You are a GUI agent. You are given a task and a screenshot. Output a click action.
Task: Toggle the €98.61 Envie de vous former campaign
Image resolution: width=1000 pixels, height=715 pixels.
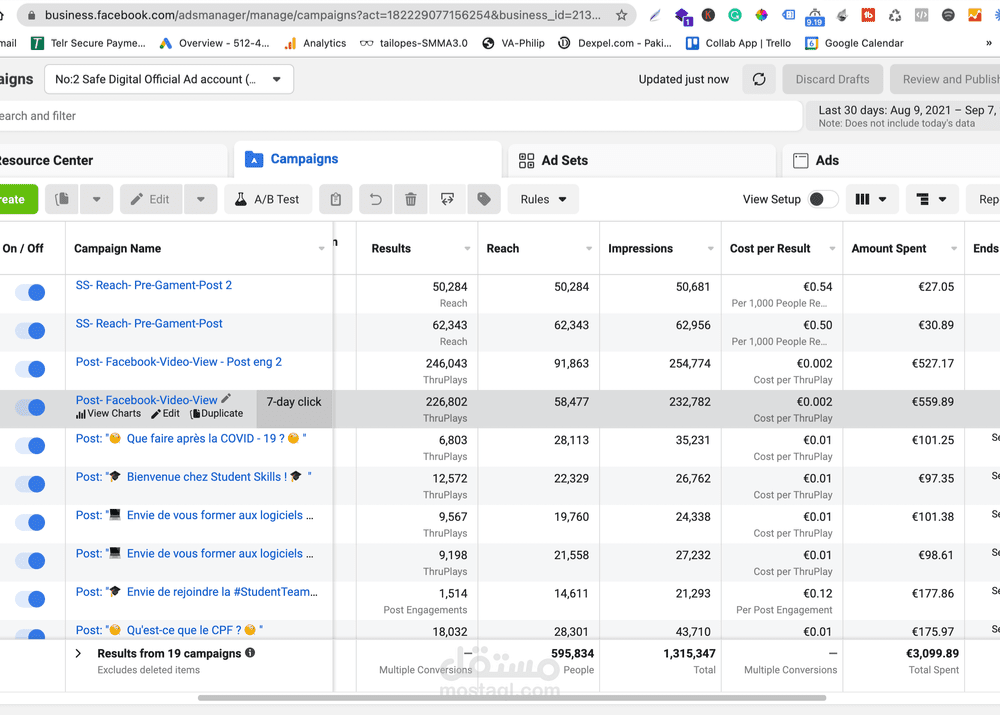31,561
